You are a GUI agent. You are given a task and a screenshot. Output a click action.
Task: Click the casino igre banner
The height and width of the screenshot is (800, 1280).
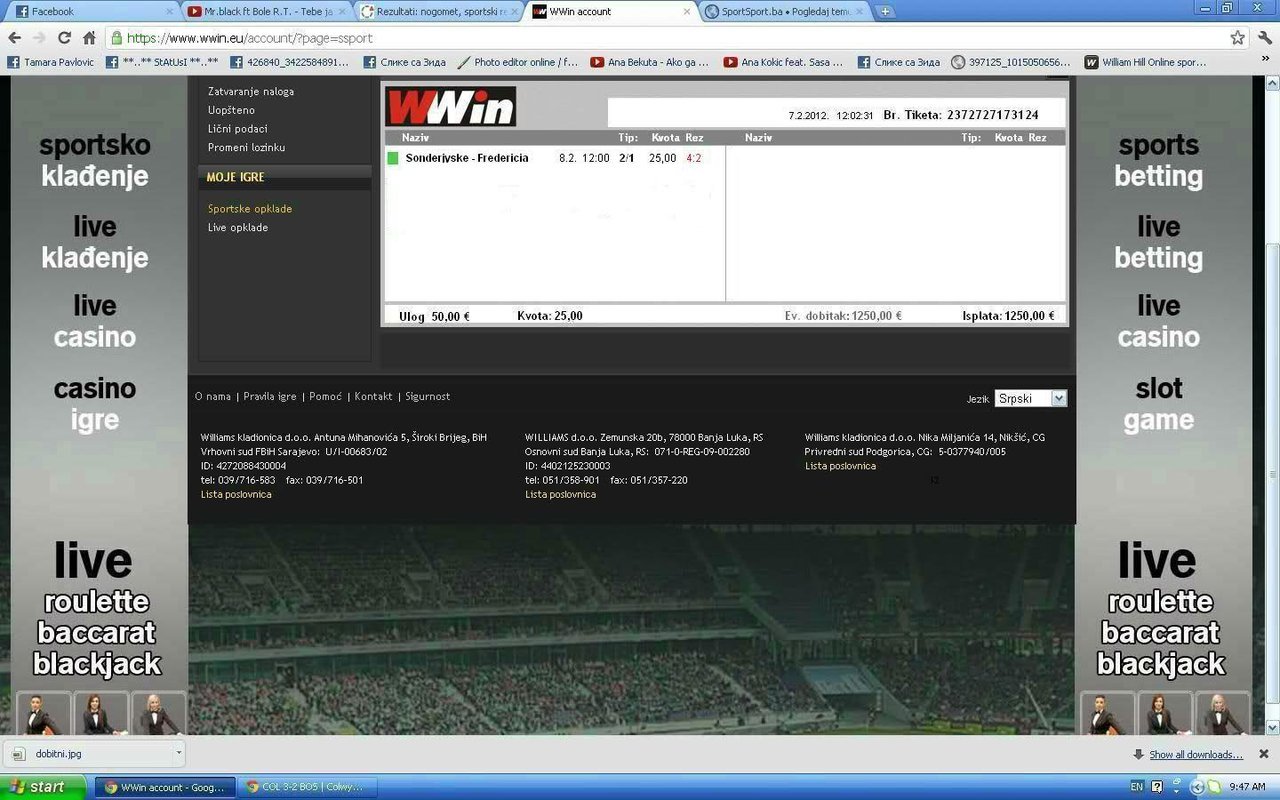[x=95, y=404]
